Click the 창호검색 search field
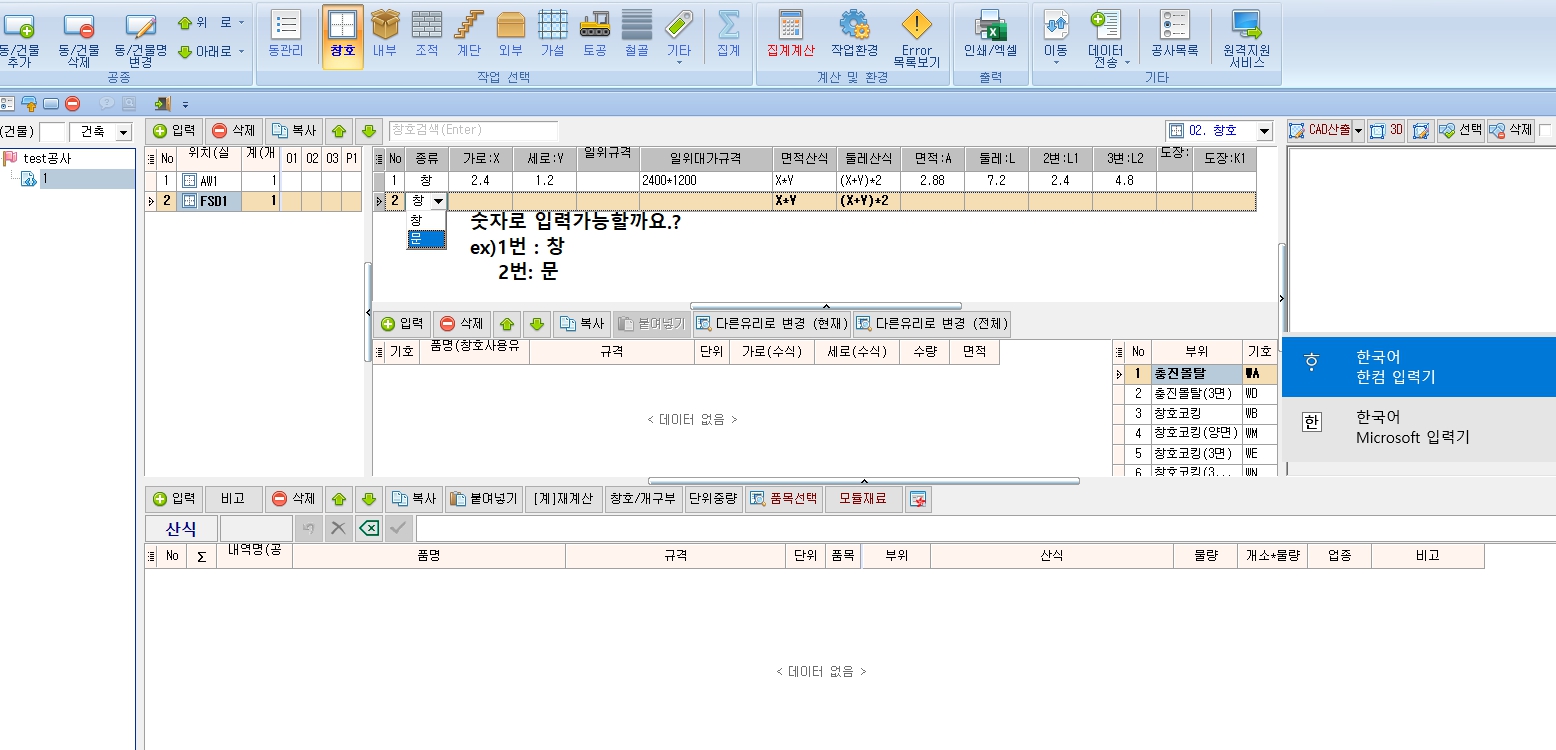The height and width of the screenshot is (750, 1556). (473, 130)
